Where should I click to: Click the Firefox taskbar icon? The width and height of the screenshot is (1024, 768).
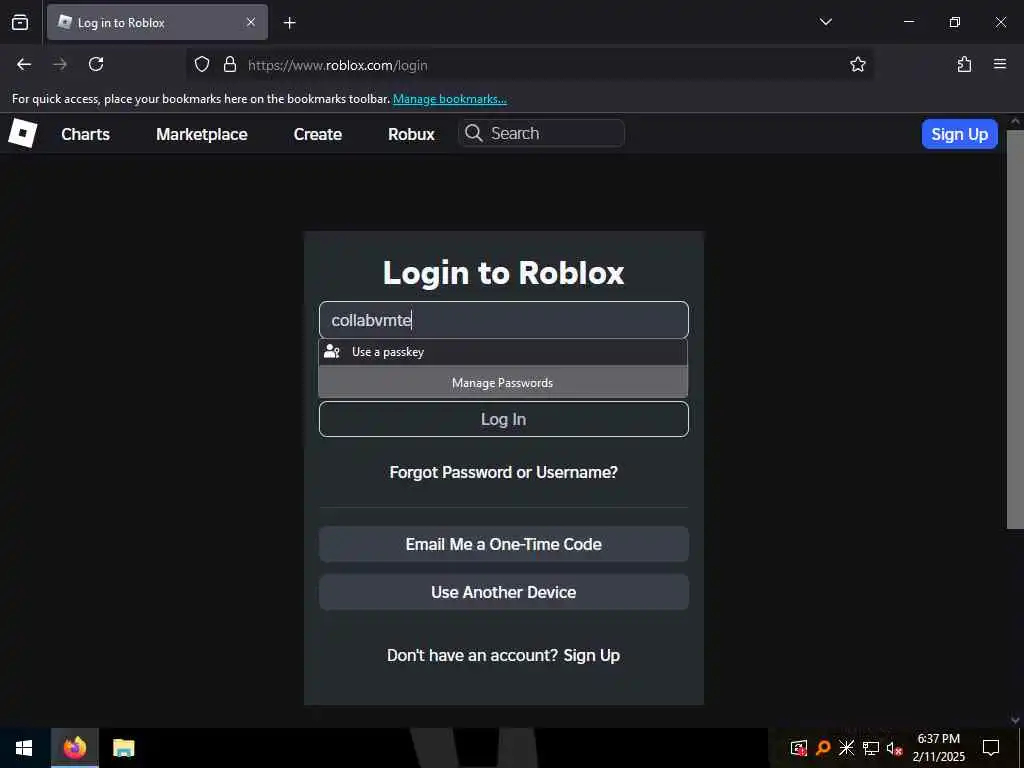point(74,748)
